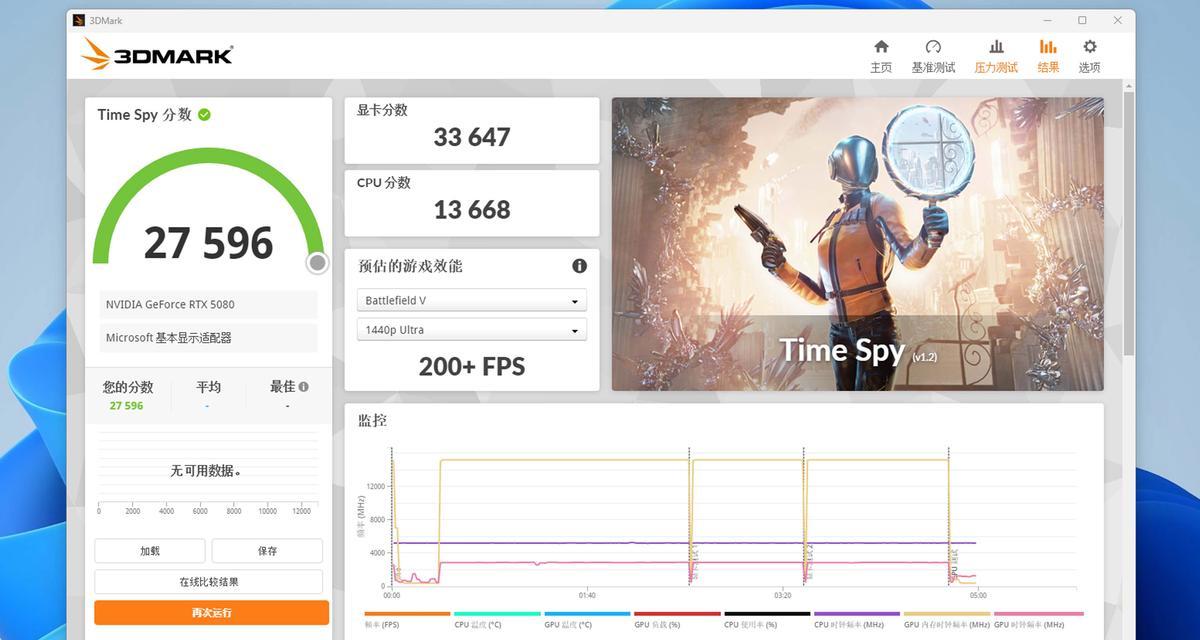This screenshot has height=640, width=1200.
Task: Click the 01:40 time label on the monitoring graph
Action: pos(587,595)
